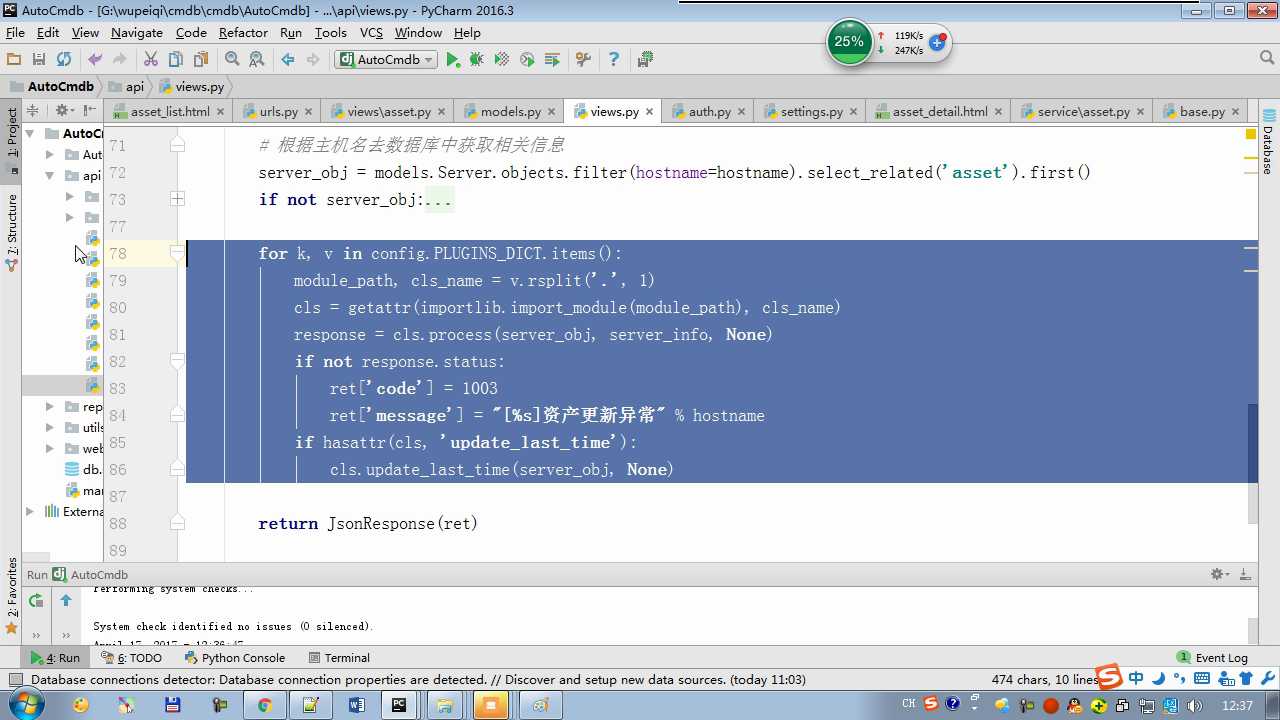Click the Copy toolbar icon

pos(176,60)
